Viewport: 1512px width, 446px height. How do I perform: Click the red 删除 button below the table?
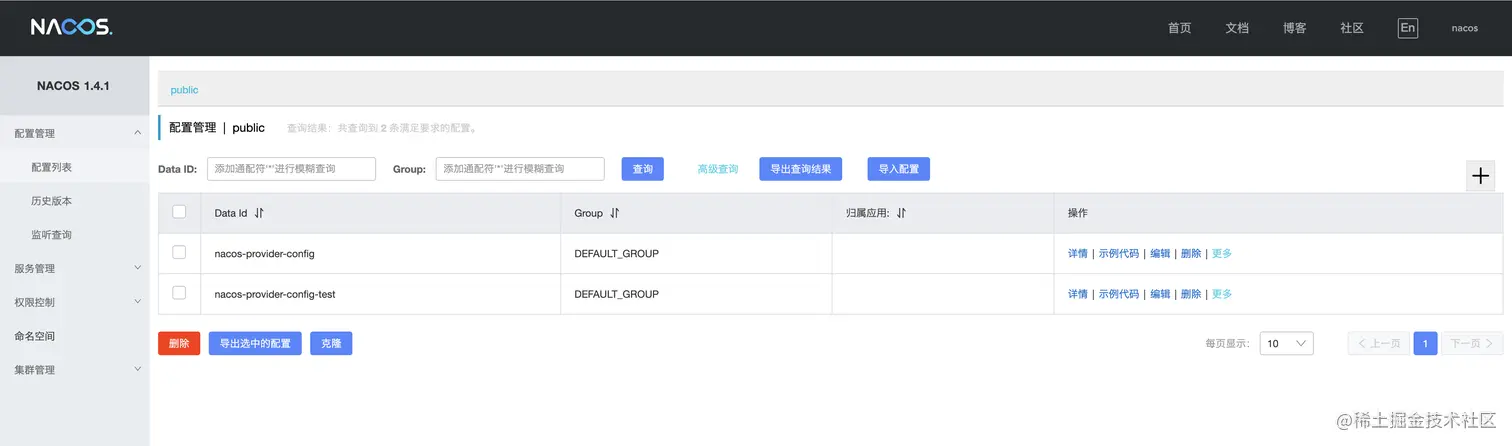[x=179, y=343]
